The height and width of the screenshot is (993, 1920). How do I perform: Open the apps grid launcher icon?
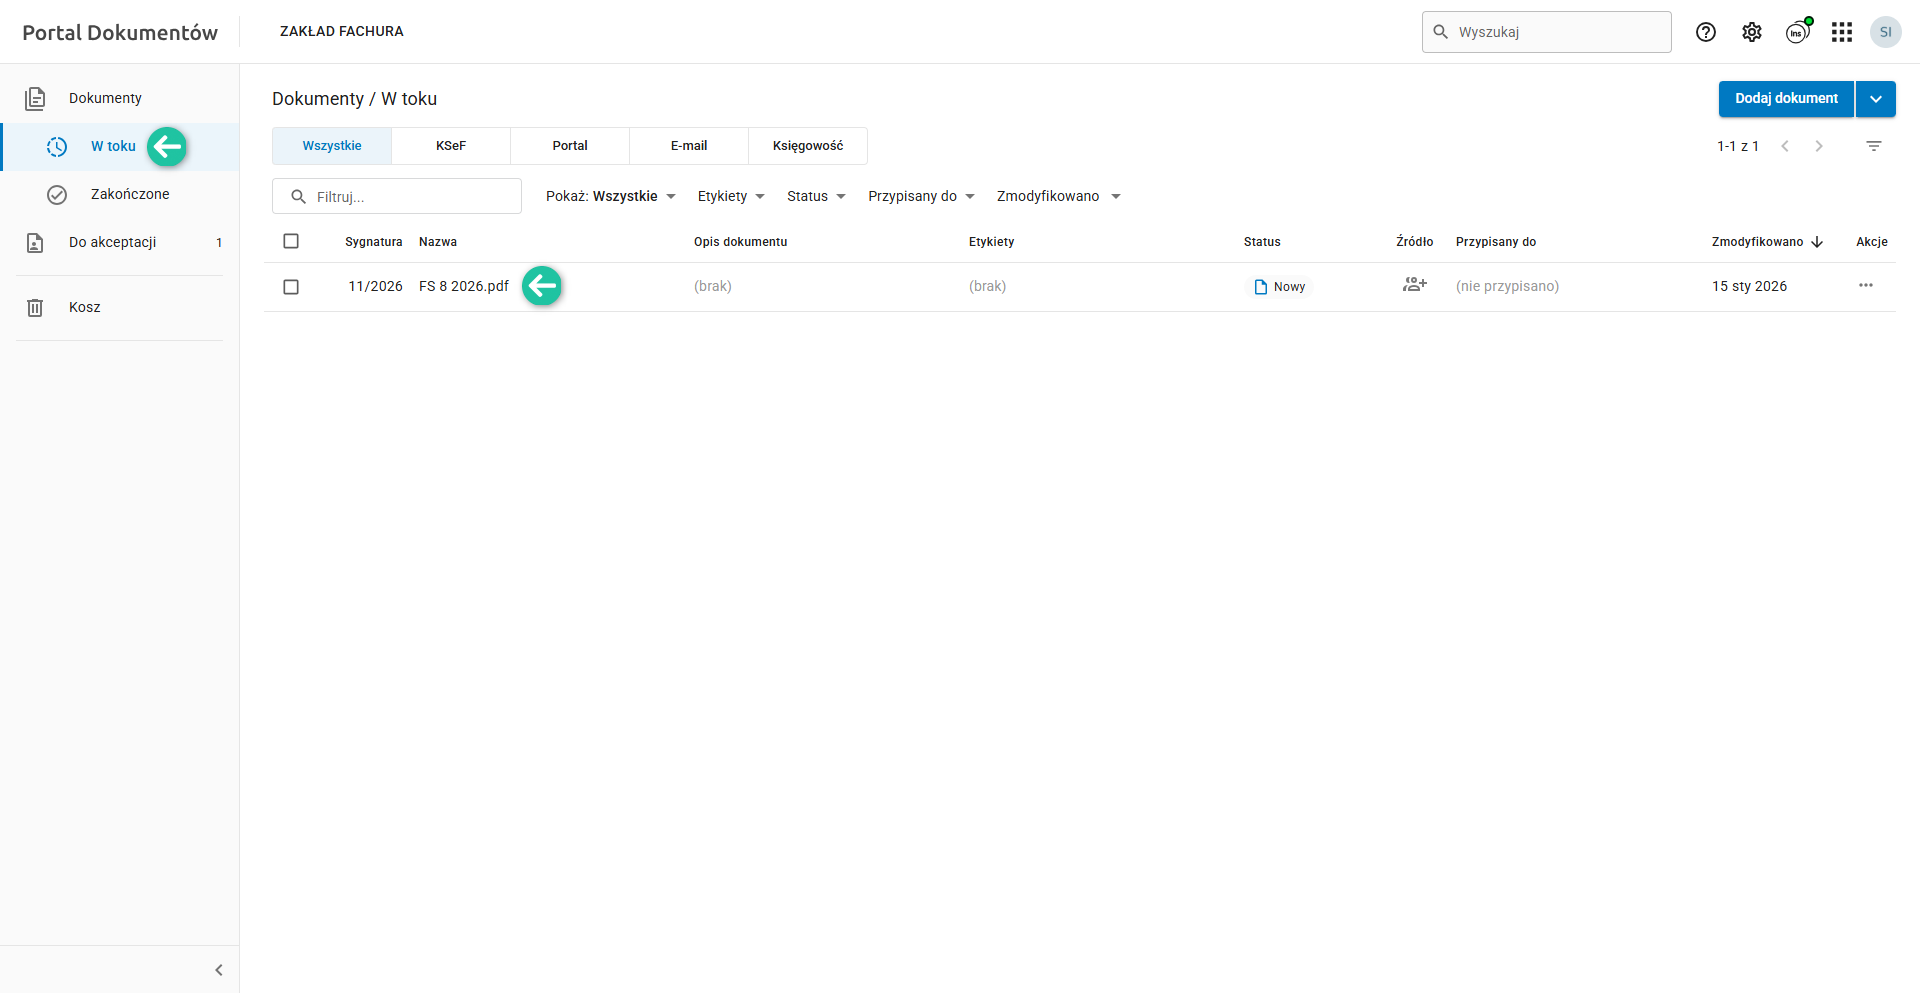coord(1842,32)
